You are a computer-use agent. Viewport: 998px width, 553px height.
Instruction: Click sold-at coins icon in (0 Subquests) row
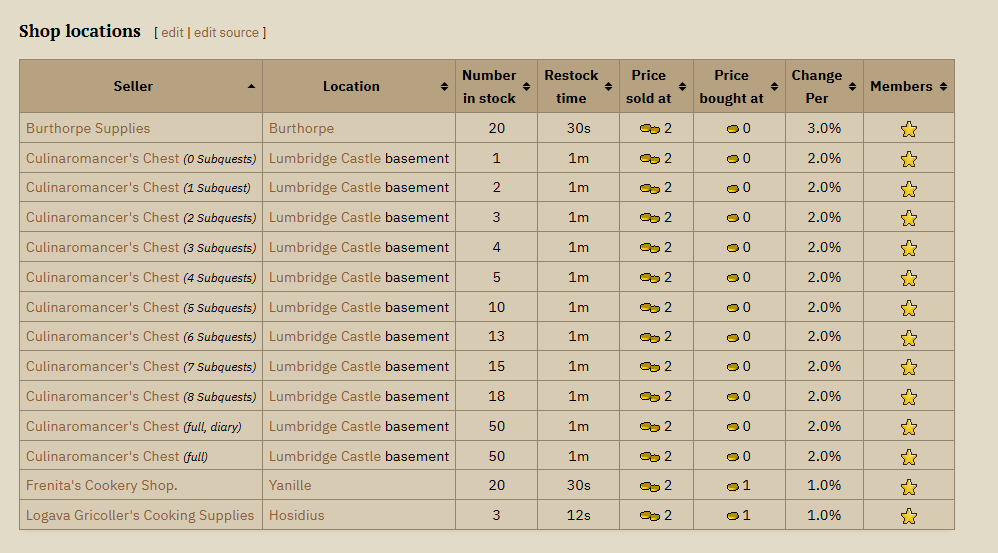[650, 159]
